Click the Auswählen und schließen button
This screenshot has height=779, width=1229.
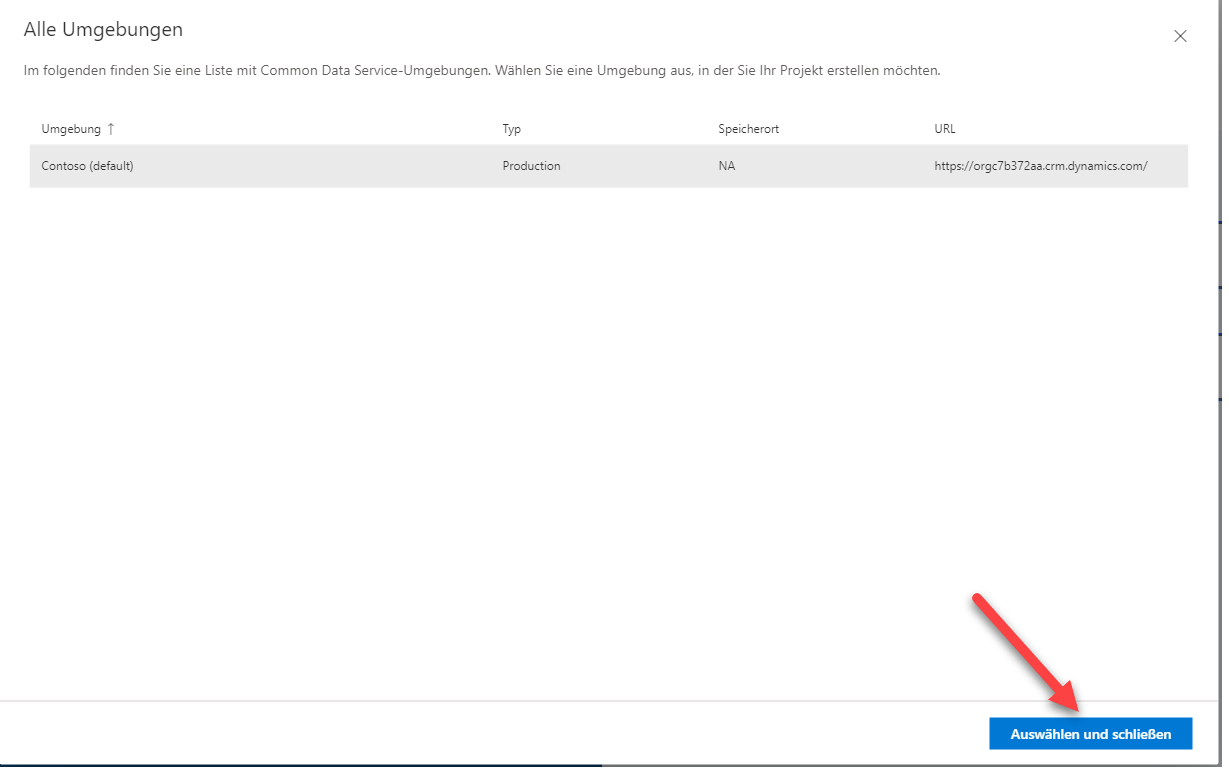(x=1090, y=734)
